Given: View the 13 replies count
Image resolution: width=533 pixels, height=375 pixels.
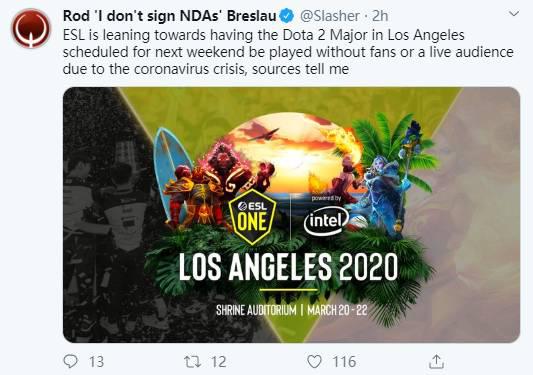Looking at the screenshot, I should (96, 362).
